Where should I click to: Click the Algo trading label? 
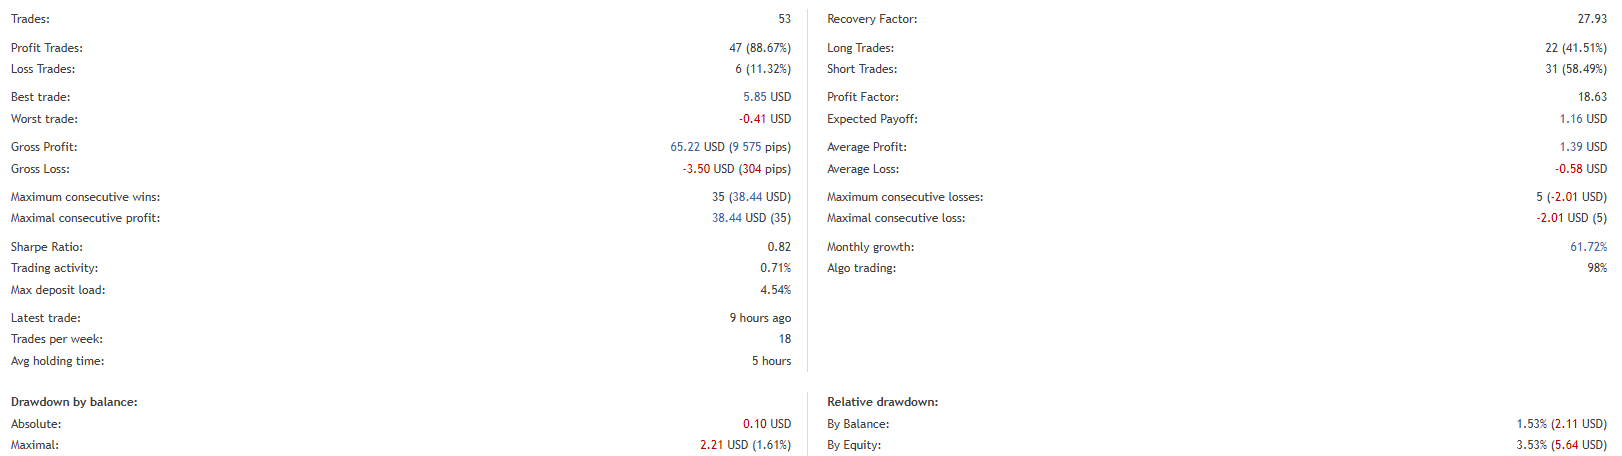(861, 268)
